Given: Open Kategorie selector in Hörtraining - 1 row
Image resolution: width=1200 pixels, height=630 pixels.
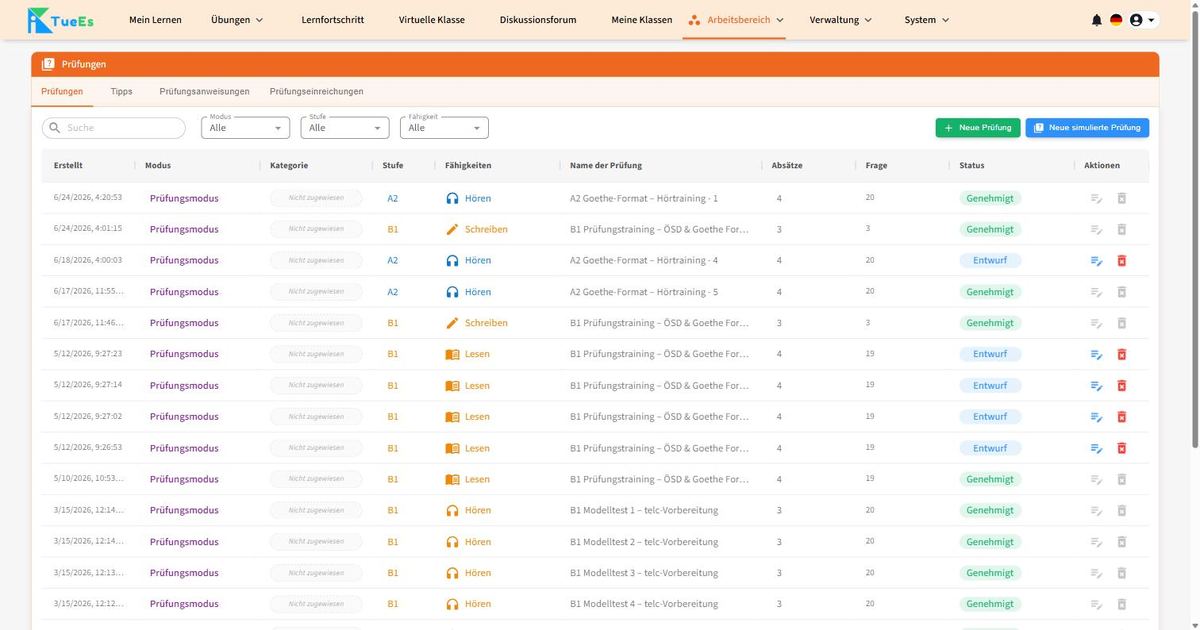Looking at the screenshot, I should [x=316, y=198].
